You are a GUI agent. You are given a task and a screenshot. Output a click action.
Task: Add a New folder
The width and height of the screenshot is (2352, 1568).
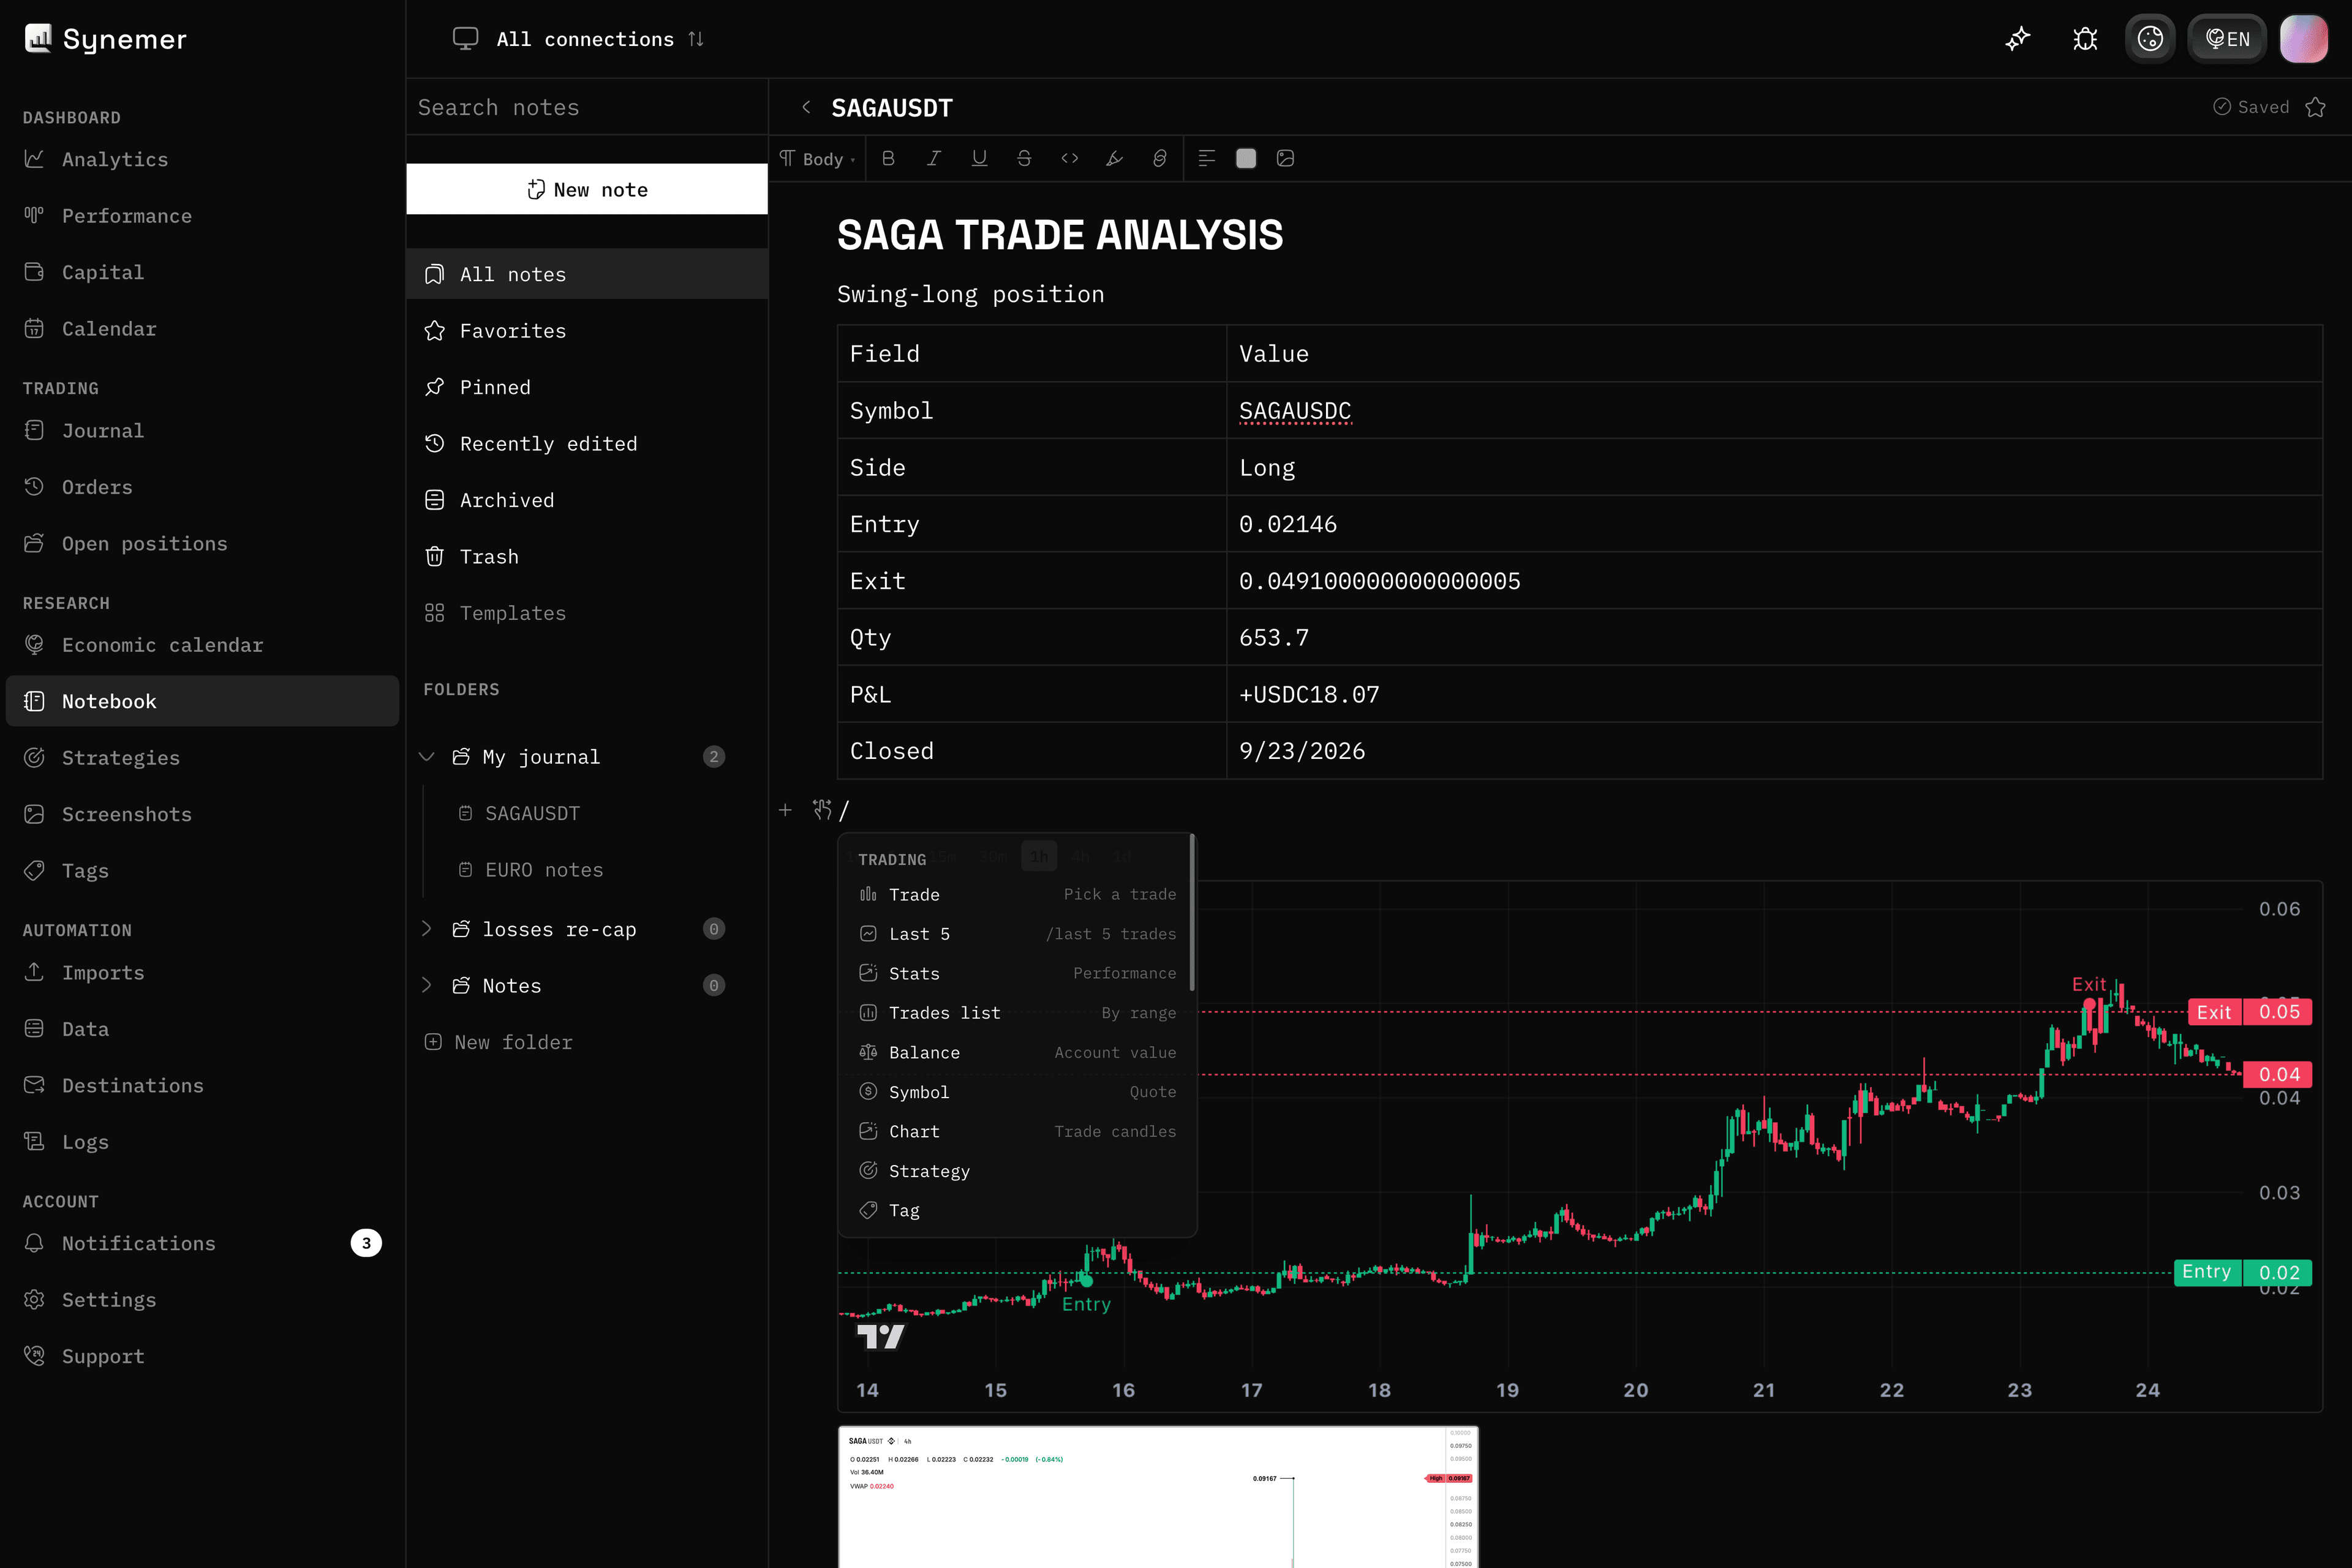click(x=498, y=1042)
